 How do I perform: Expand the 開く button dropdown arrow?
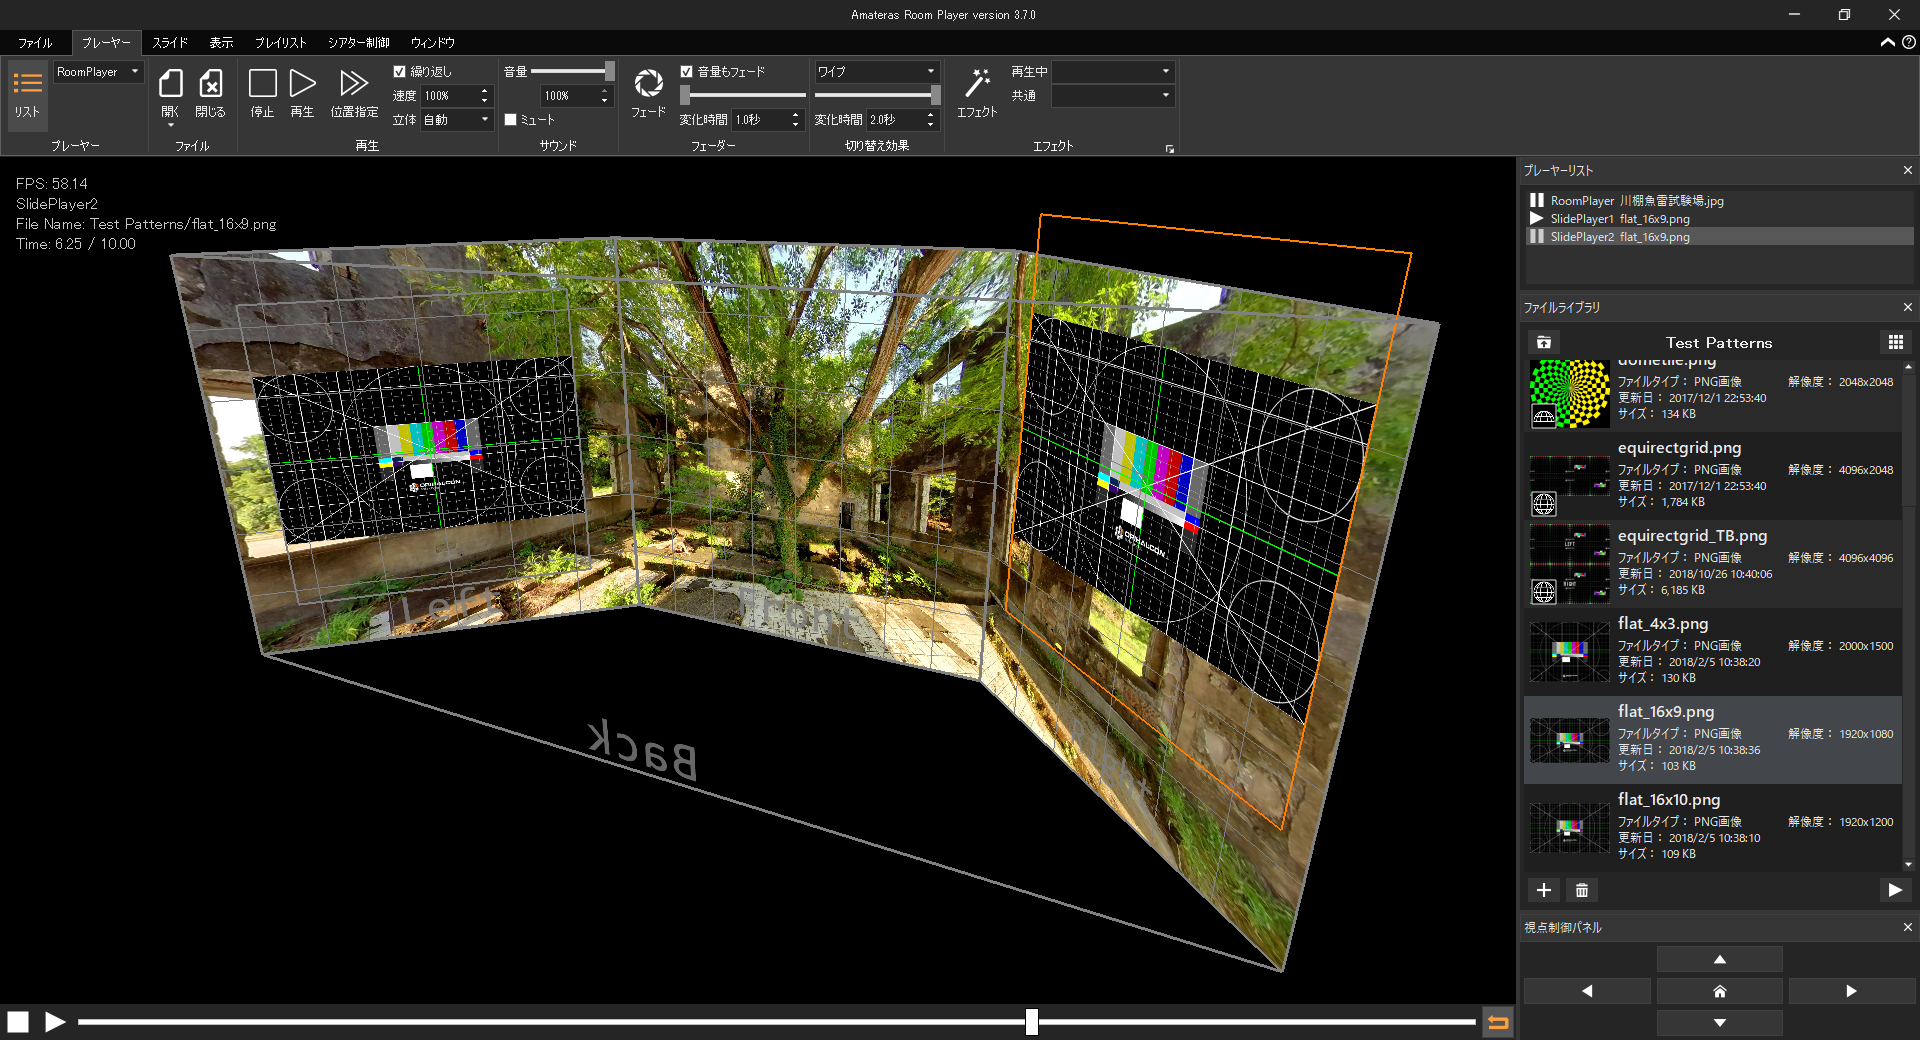pos(171,125)
